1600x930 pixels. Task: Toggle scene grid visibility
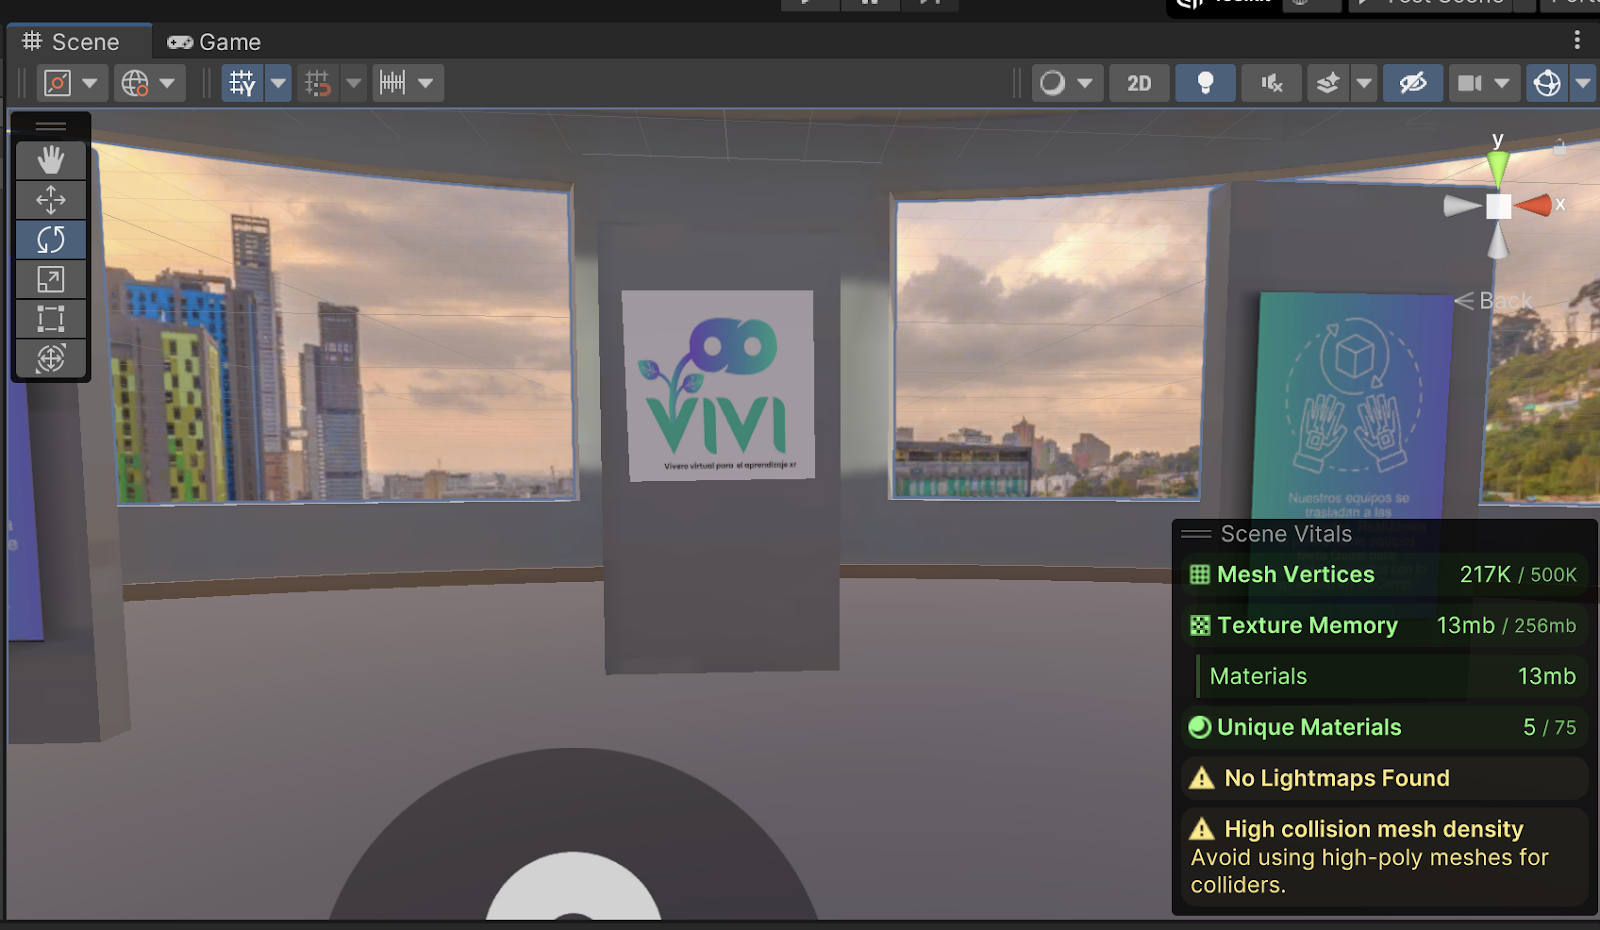(242, 83)
